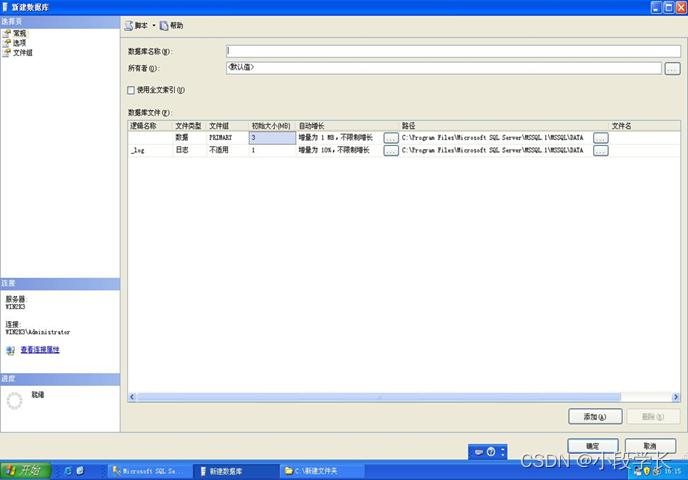Minimize the new database dialog
This screenshot has width=688, height=480.
(656, 7)
